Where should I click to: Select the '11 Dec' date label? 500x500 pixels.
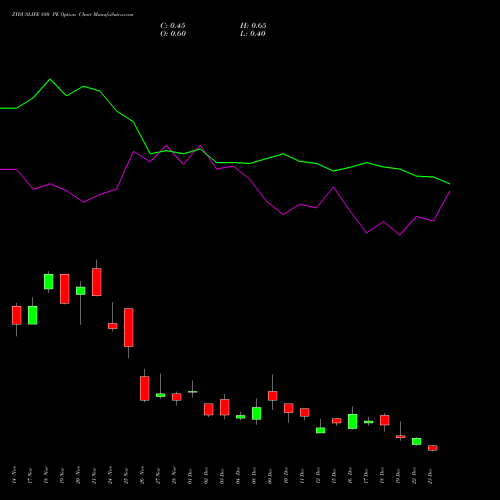tap(302, 475)
